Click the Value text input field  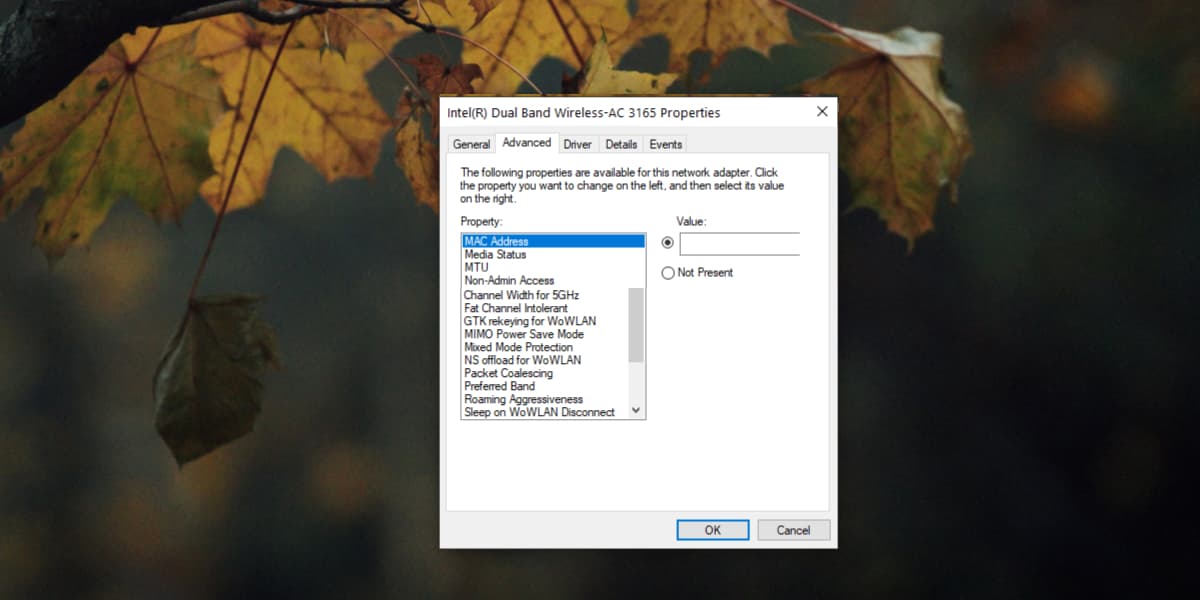point(740,244)
